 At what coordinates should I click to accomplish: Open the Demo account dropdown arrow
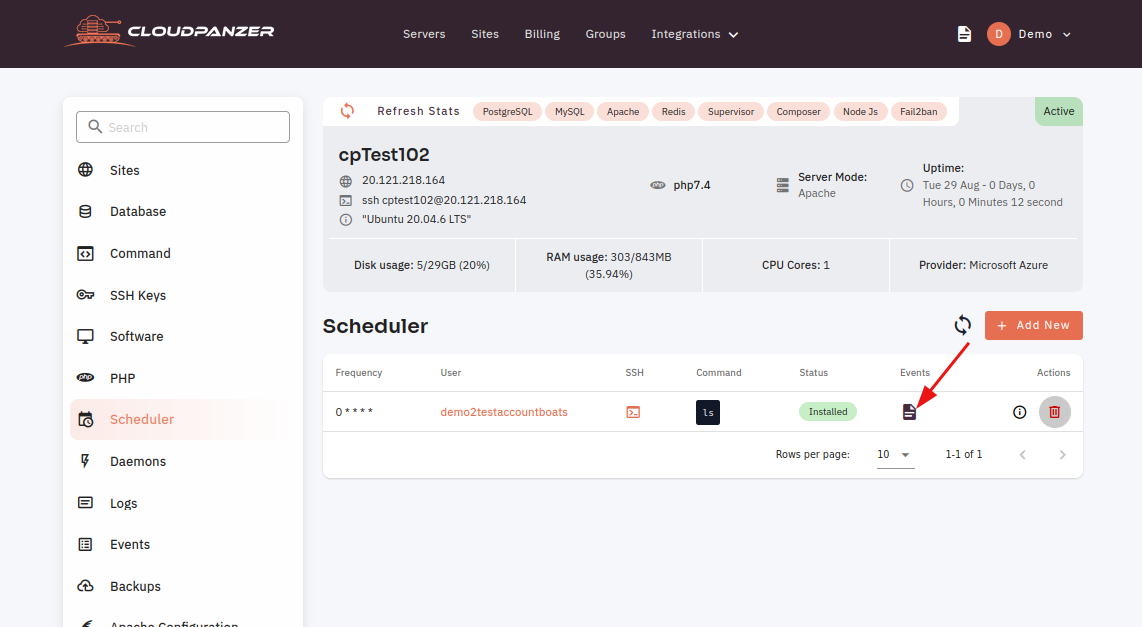tap(1066, 34)
